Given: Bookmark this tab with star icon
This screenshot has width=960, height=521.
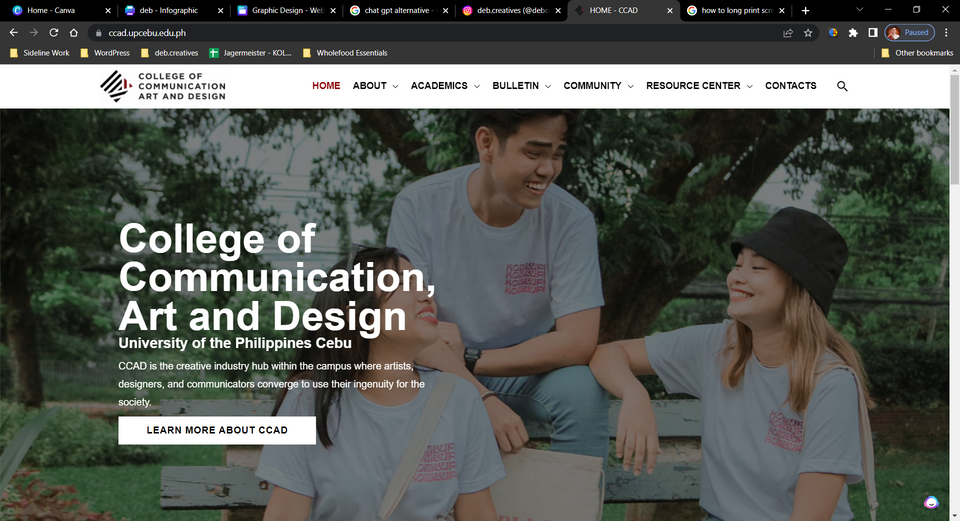Looking at the screenshot, I should 808,33.
